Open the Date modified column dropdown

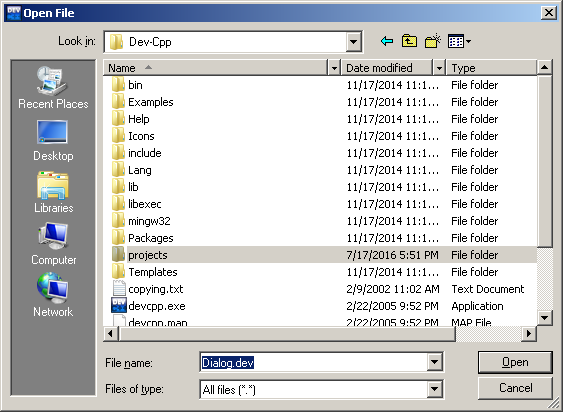pos(439,68)
